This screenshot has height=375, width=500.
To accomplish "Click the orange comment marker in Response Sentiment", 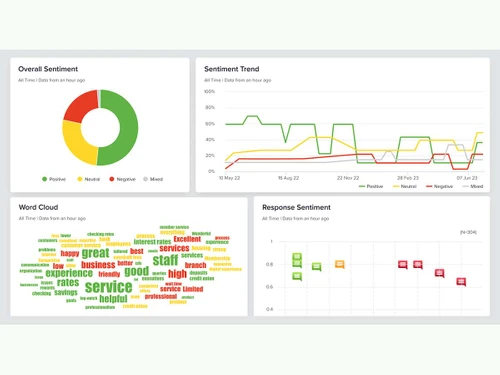I will (339, 264).
